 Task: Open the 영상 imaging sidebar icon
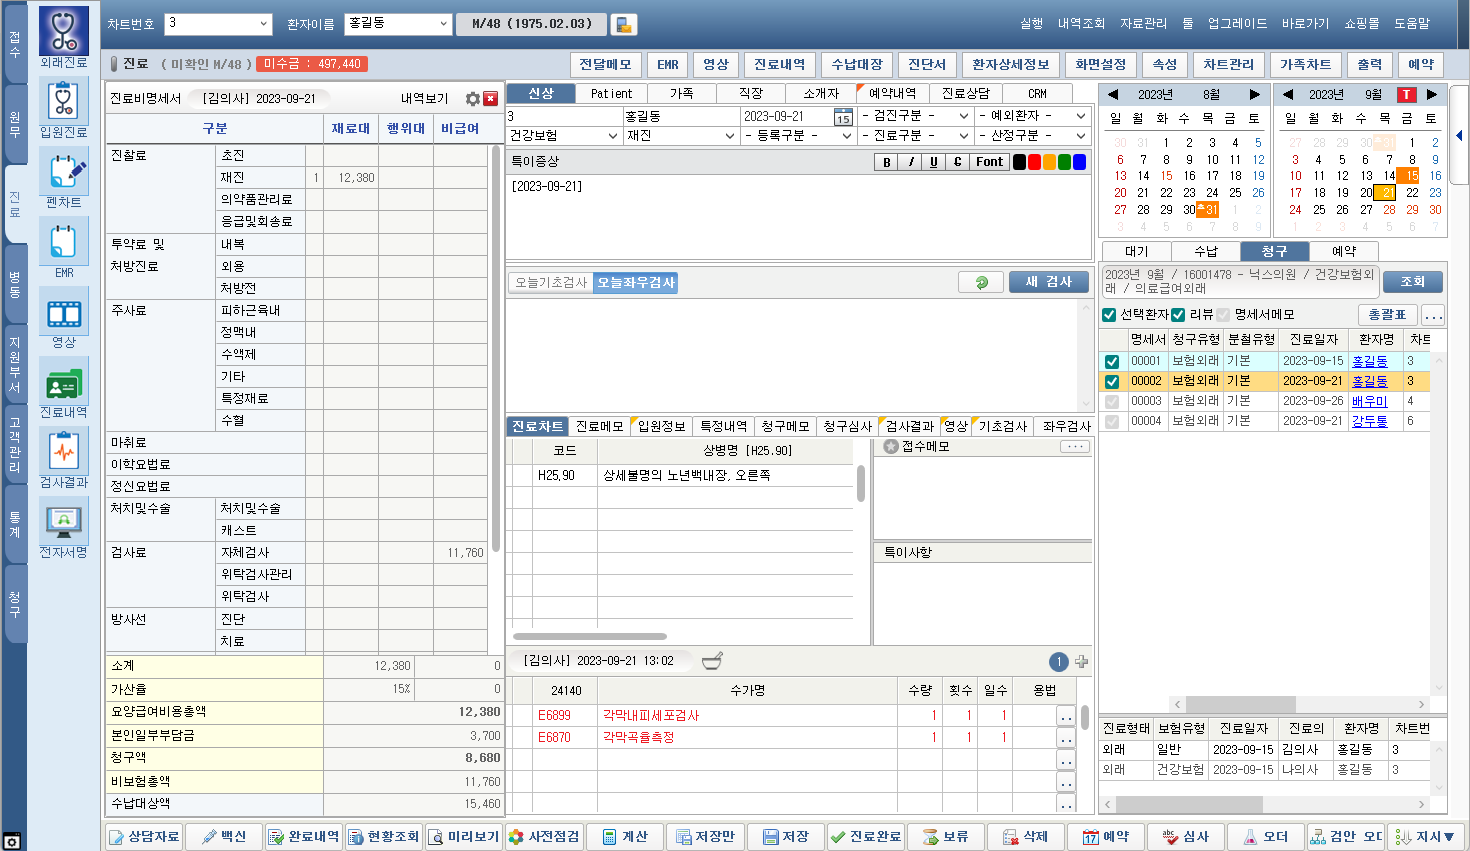64,314
